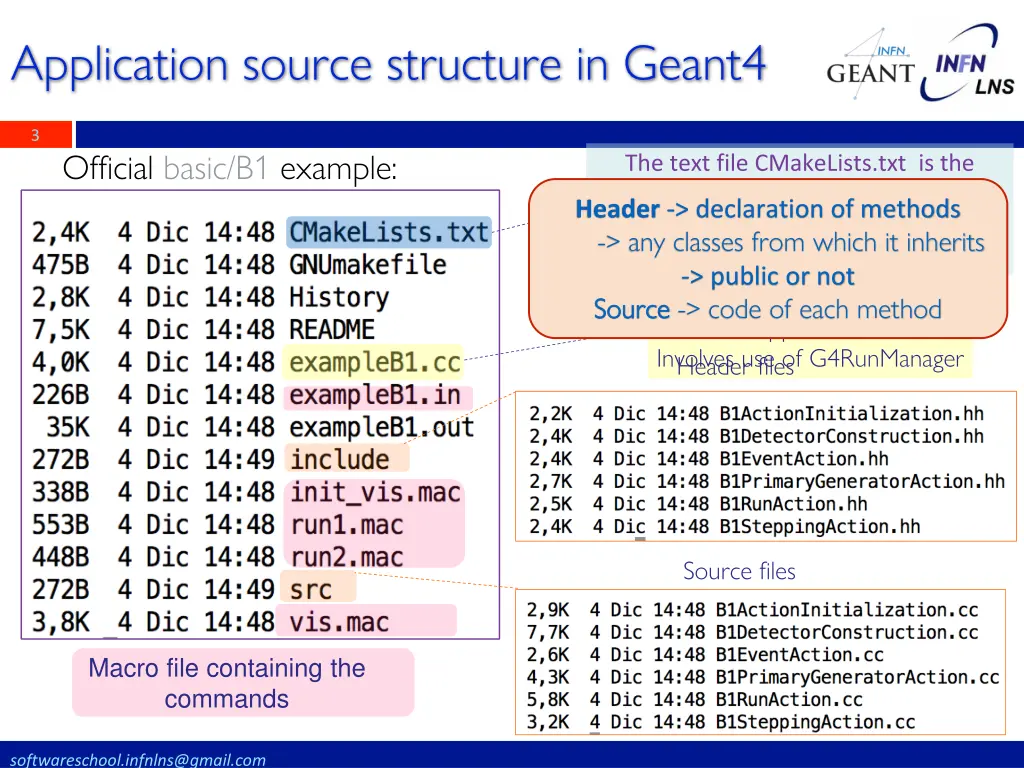The width and height of the screenshot is (1024, 768).
Task: Click the exampleB1.out file name
Action: 381,427
